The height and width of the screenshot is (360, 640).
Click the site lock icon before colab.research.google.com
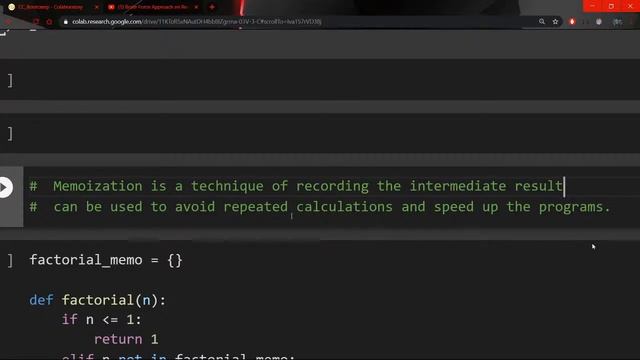(65, 22)
